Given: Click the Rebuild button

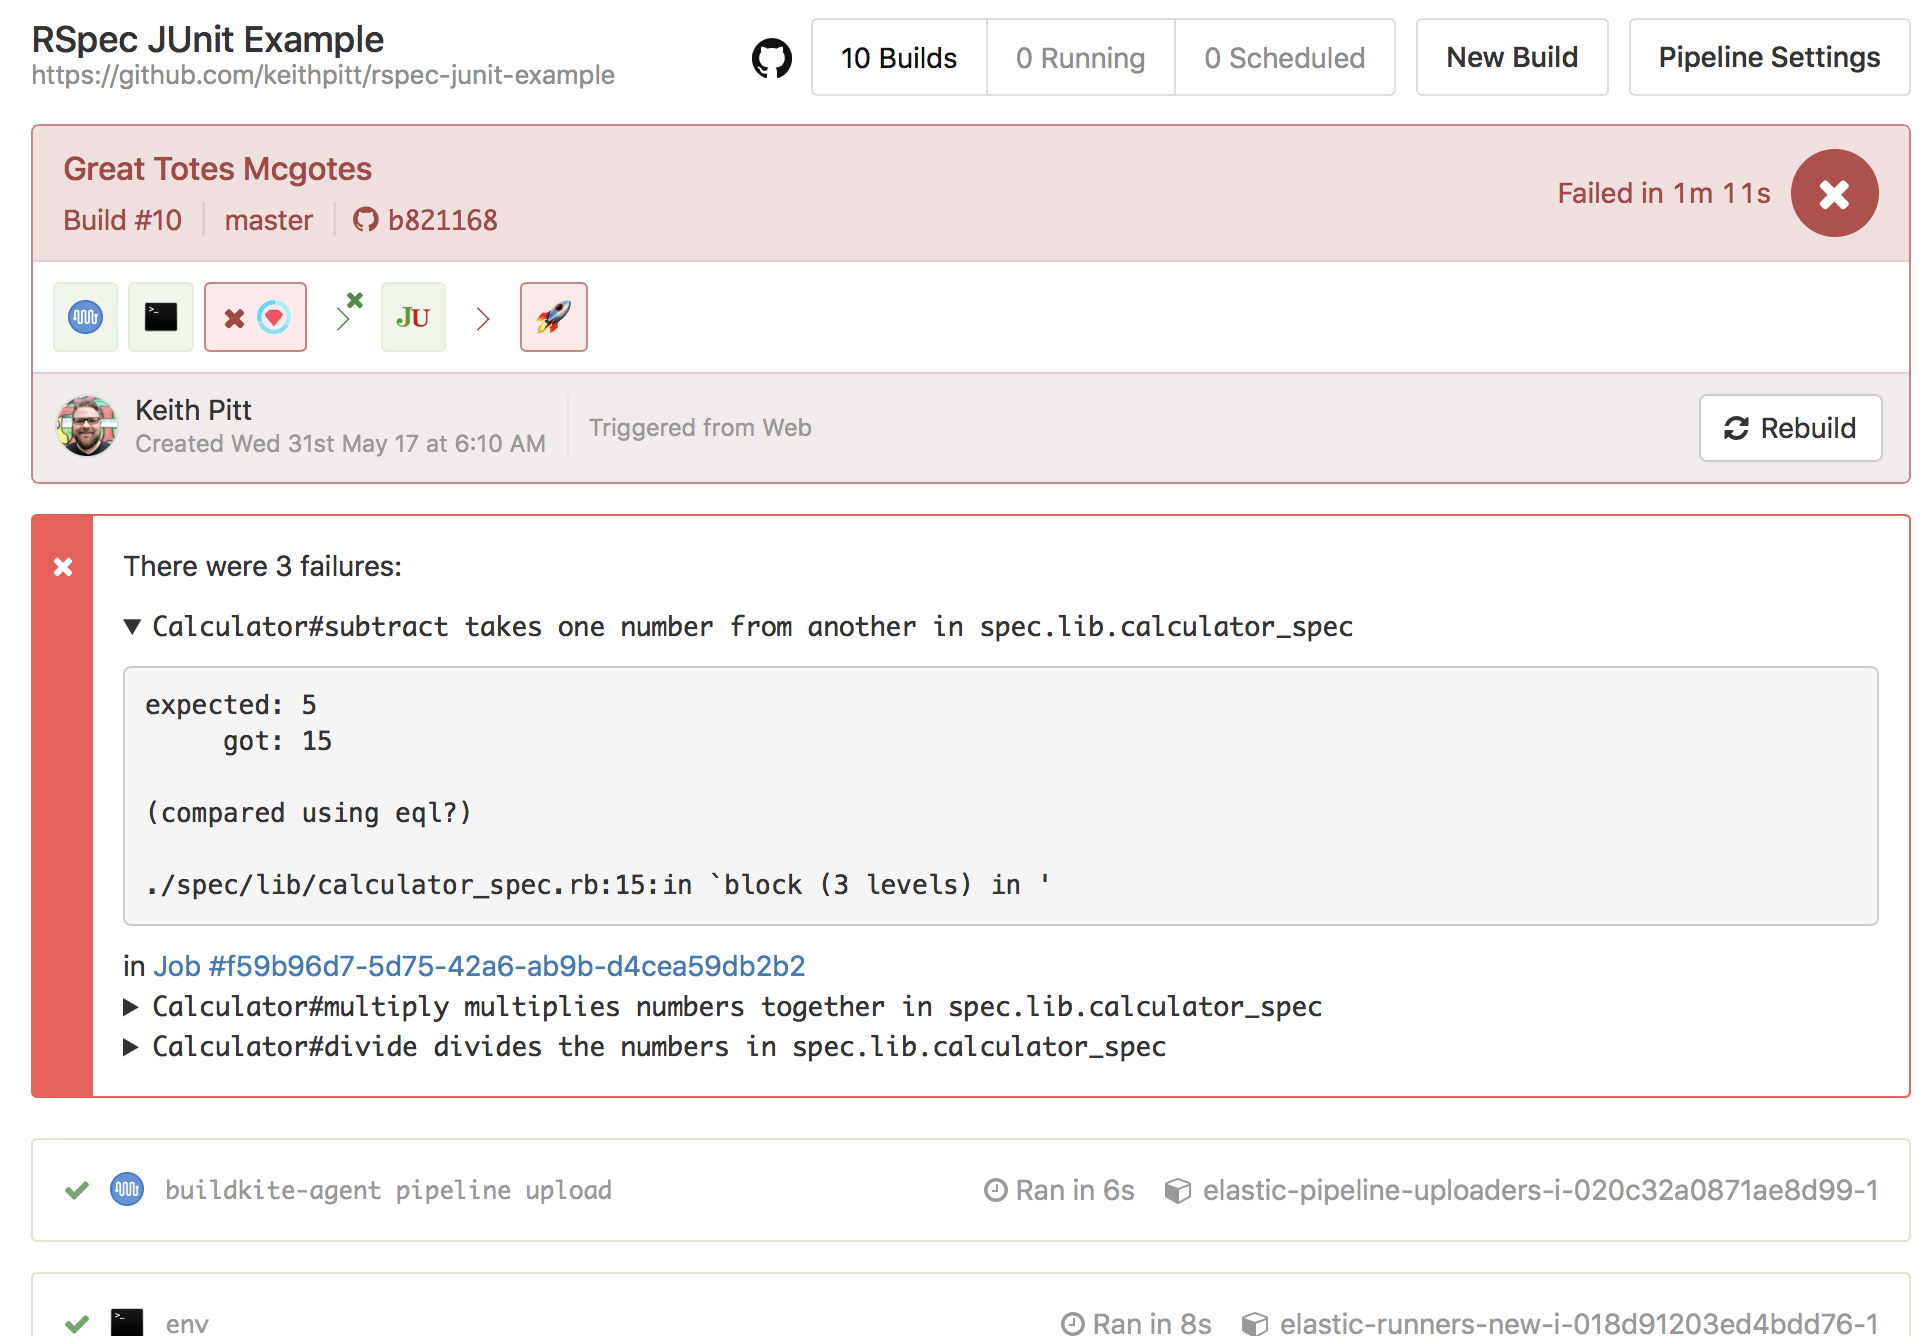Looking at the screenshot, I should point(1789,428).
